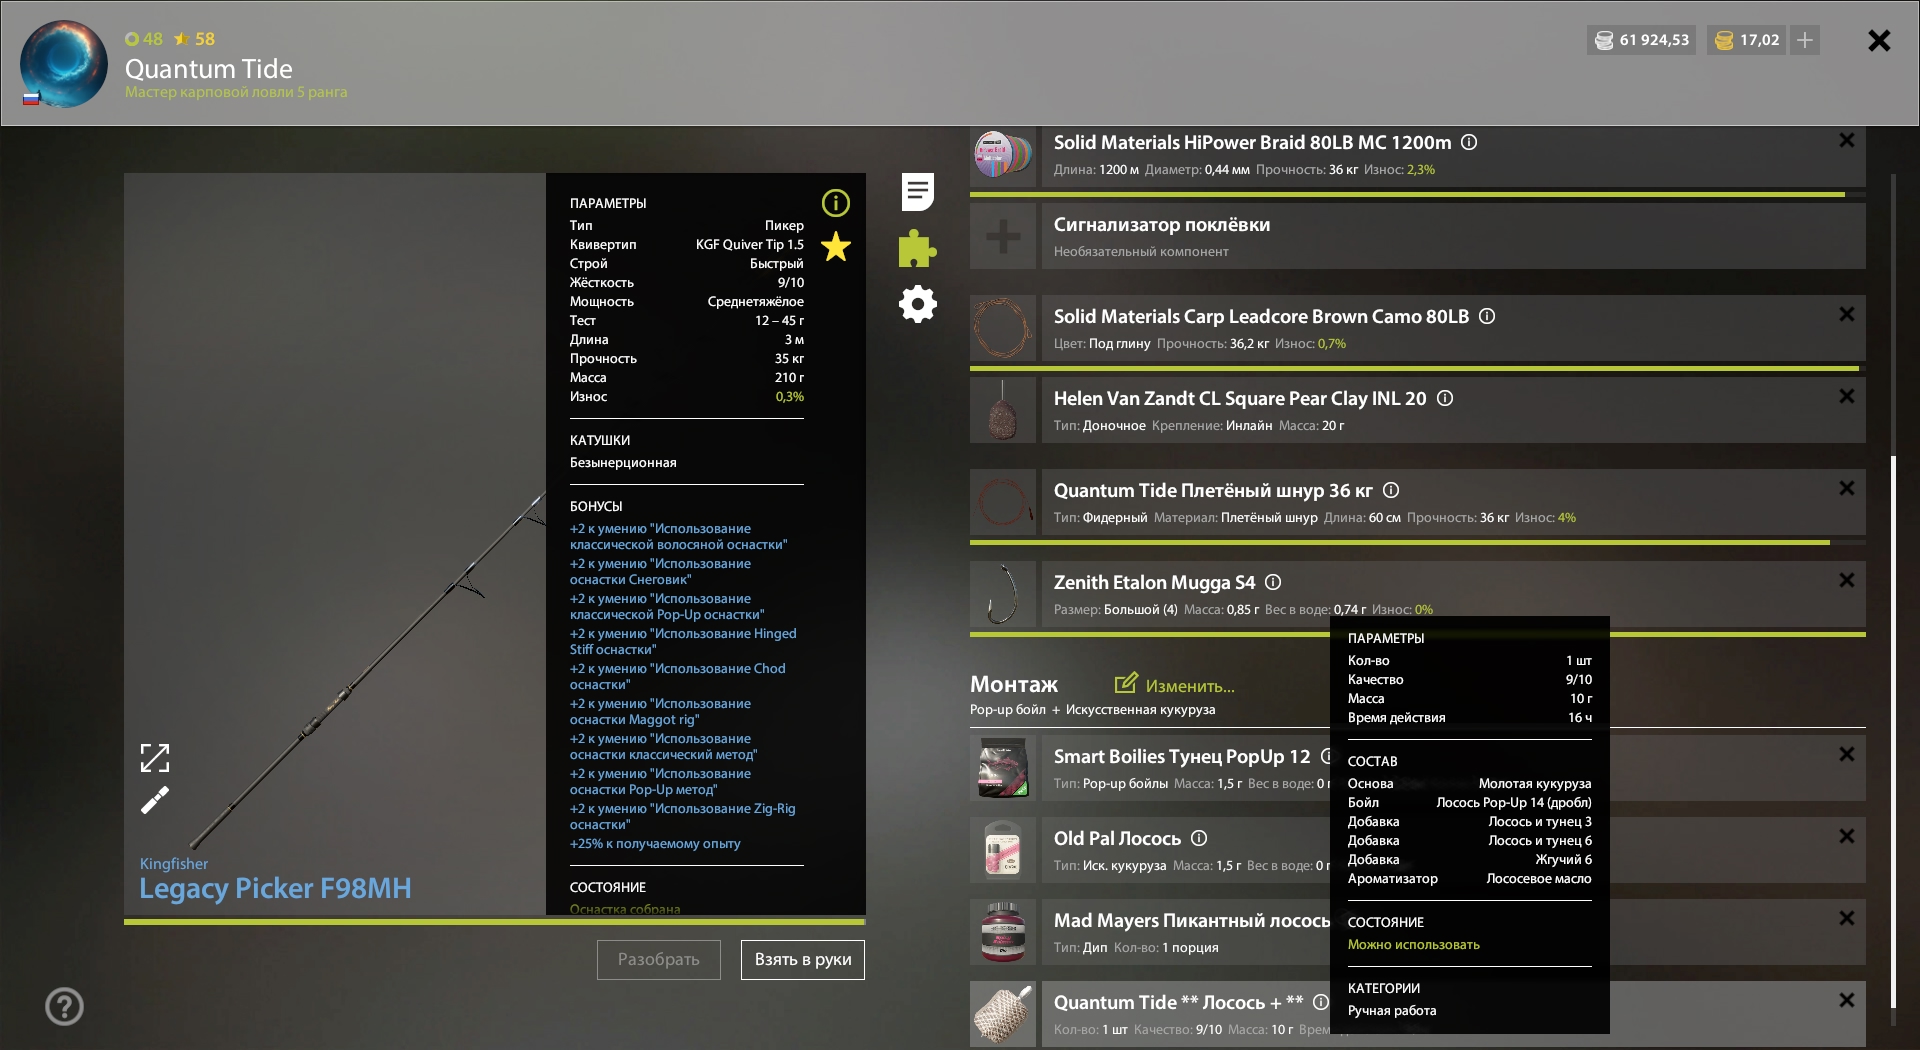Remove the Smart Boilies Тунец PopUp 12
This screenshot has width=1920, height=1050.
[x=1847, y=754]
